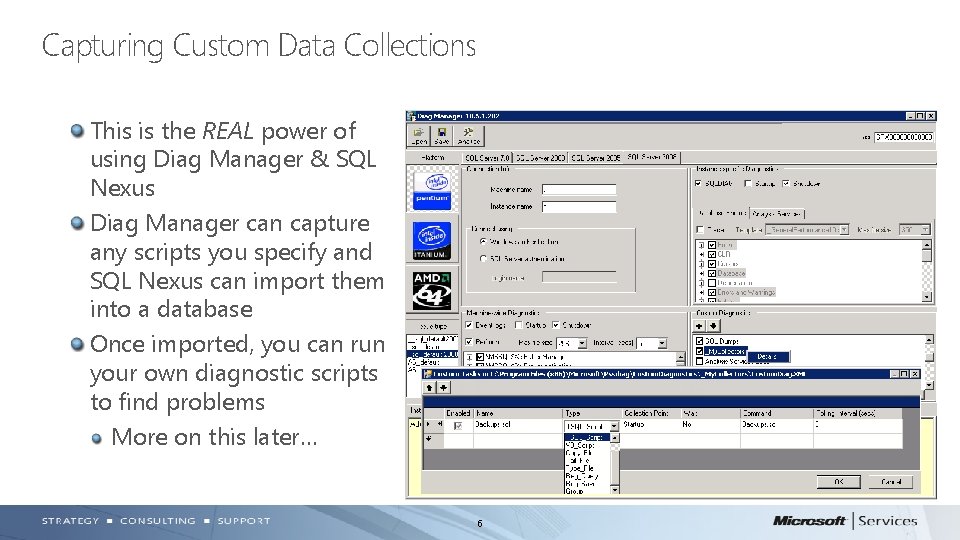Switch to Analysis Services tab
Screen dimensions: 960x540
pyautogui.click(x=776, y=214)
